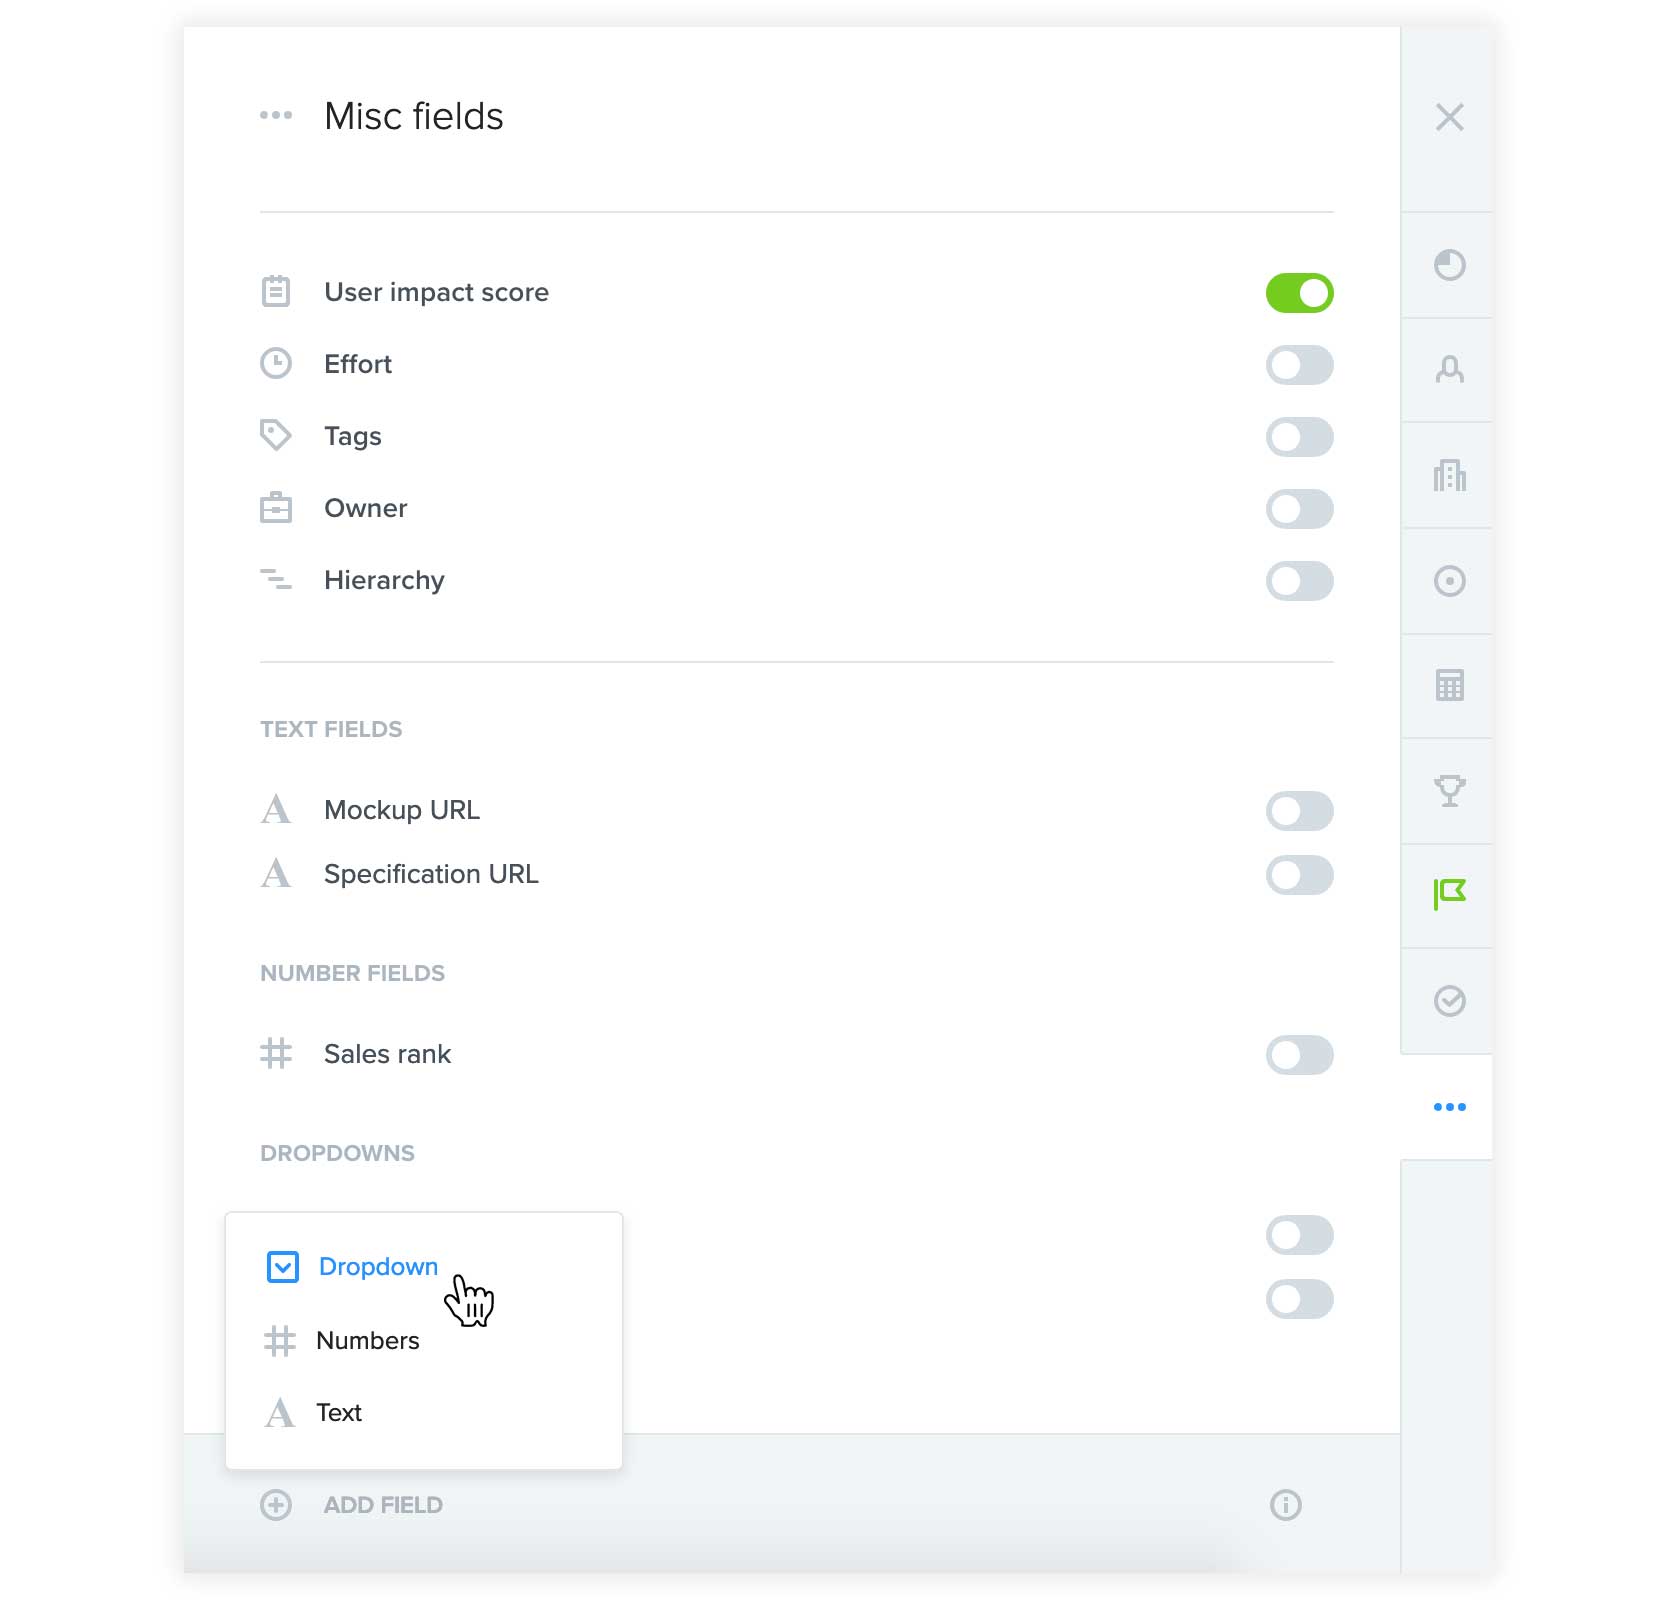Enable the Sales rank toggle

click(1299, 1055)
